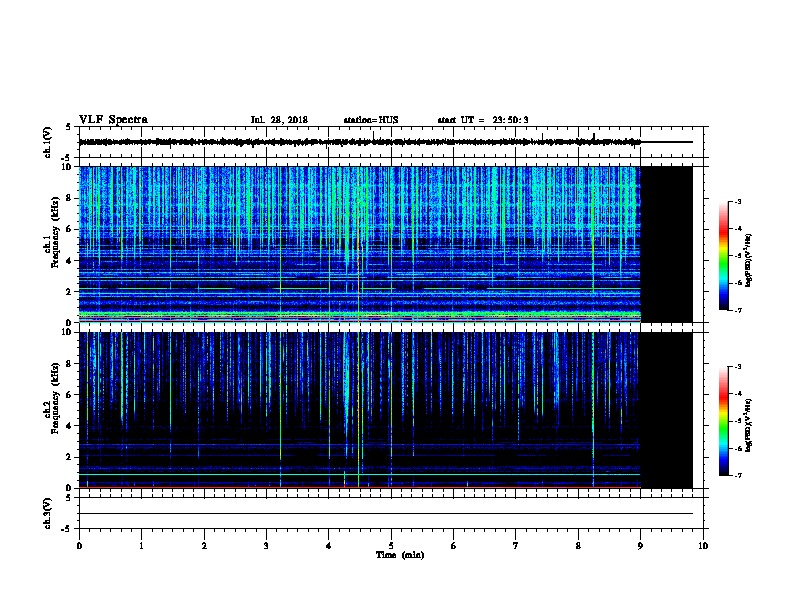Click the flat trace line in ch.3(V) panel
The height and width of the screenshot is (612, 792).
tap(386, 514)
